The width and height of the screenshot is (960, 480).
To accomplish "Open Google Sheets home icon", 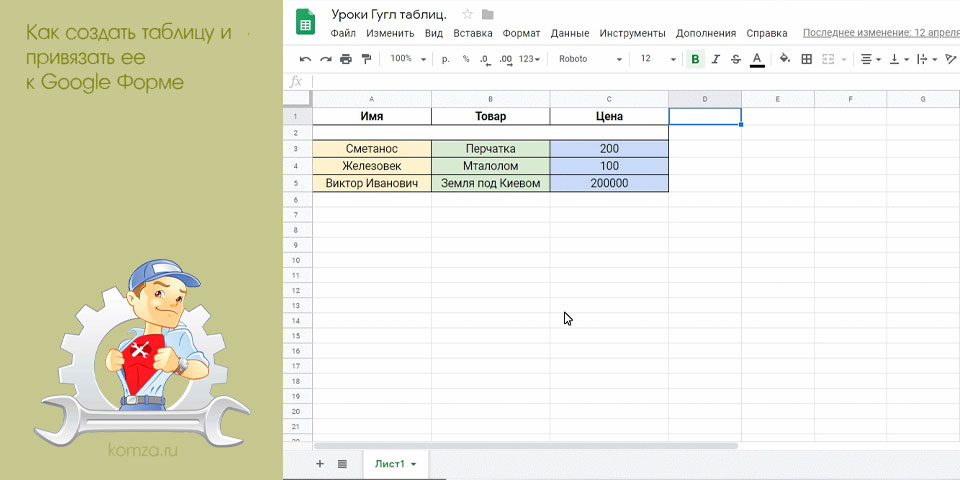I will (305, 23).
